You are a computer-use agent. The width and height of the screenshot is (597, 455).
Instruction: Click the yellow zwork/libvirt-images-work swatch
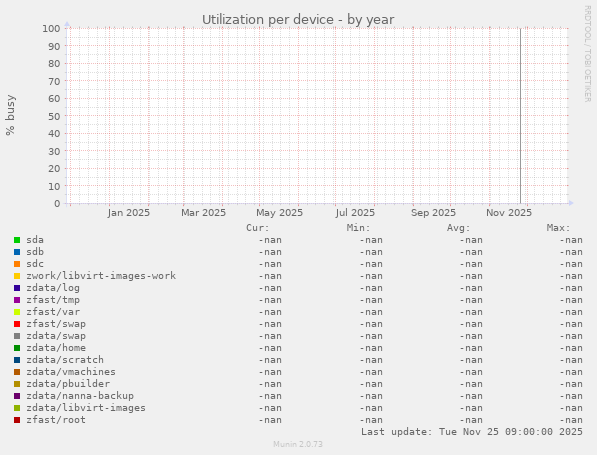pos(17,276)
